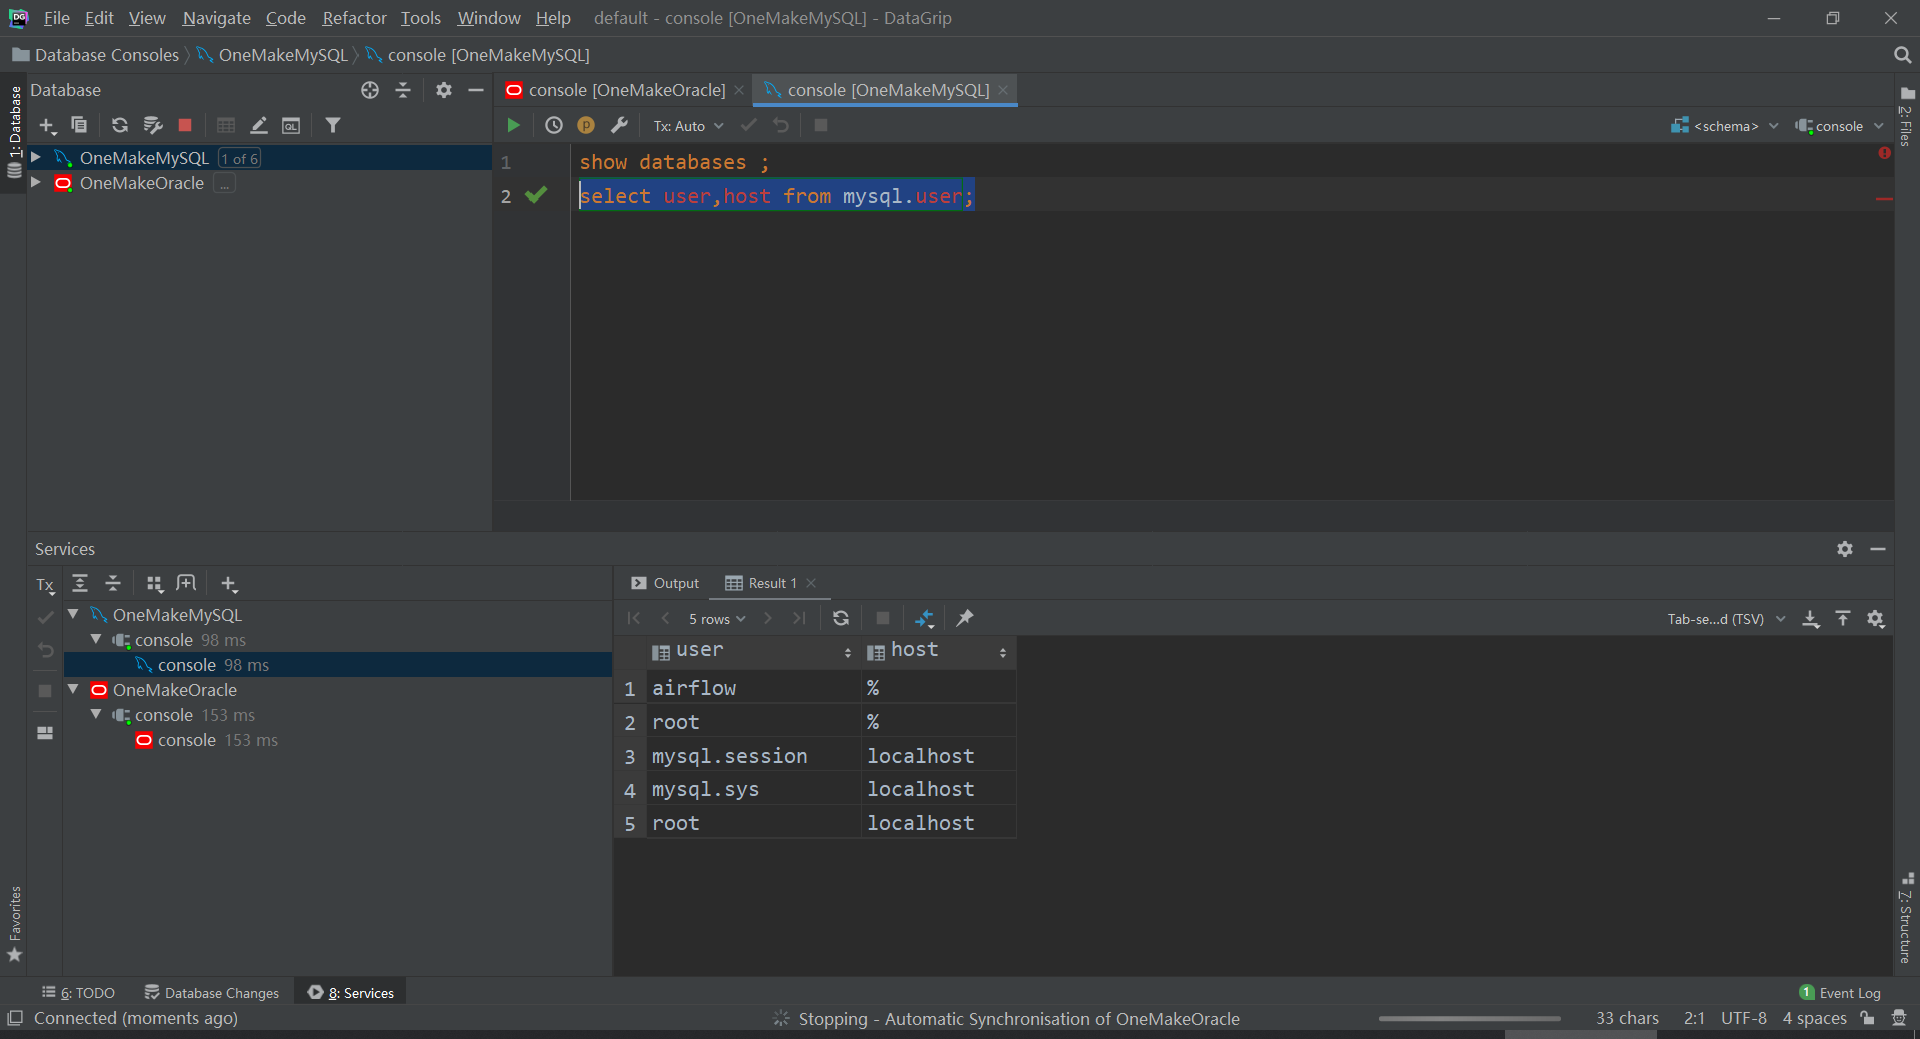1920x1039 pixels.
Task: Switch to the Output tab
Action: pyautogui.click(x=665, y=583)
